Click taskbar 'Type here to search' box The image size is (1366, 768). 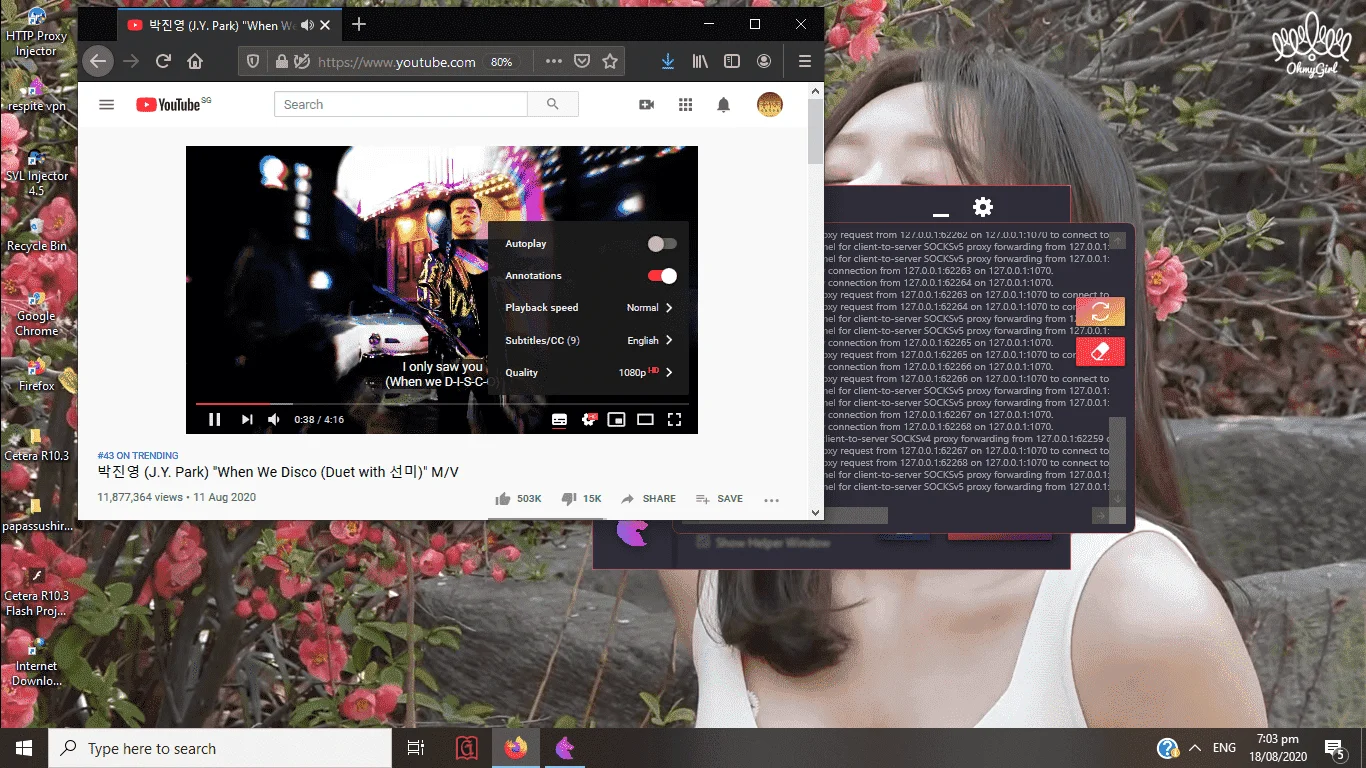(x=220, y=748)
